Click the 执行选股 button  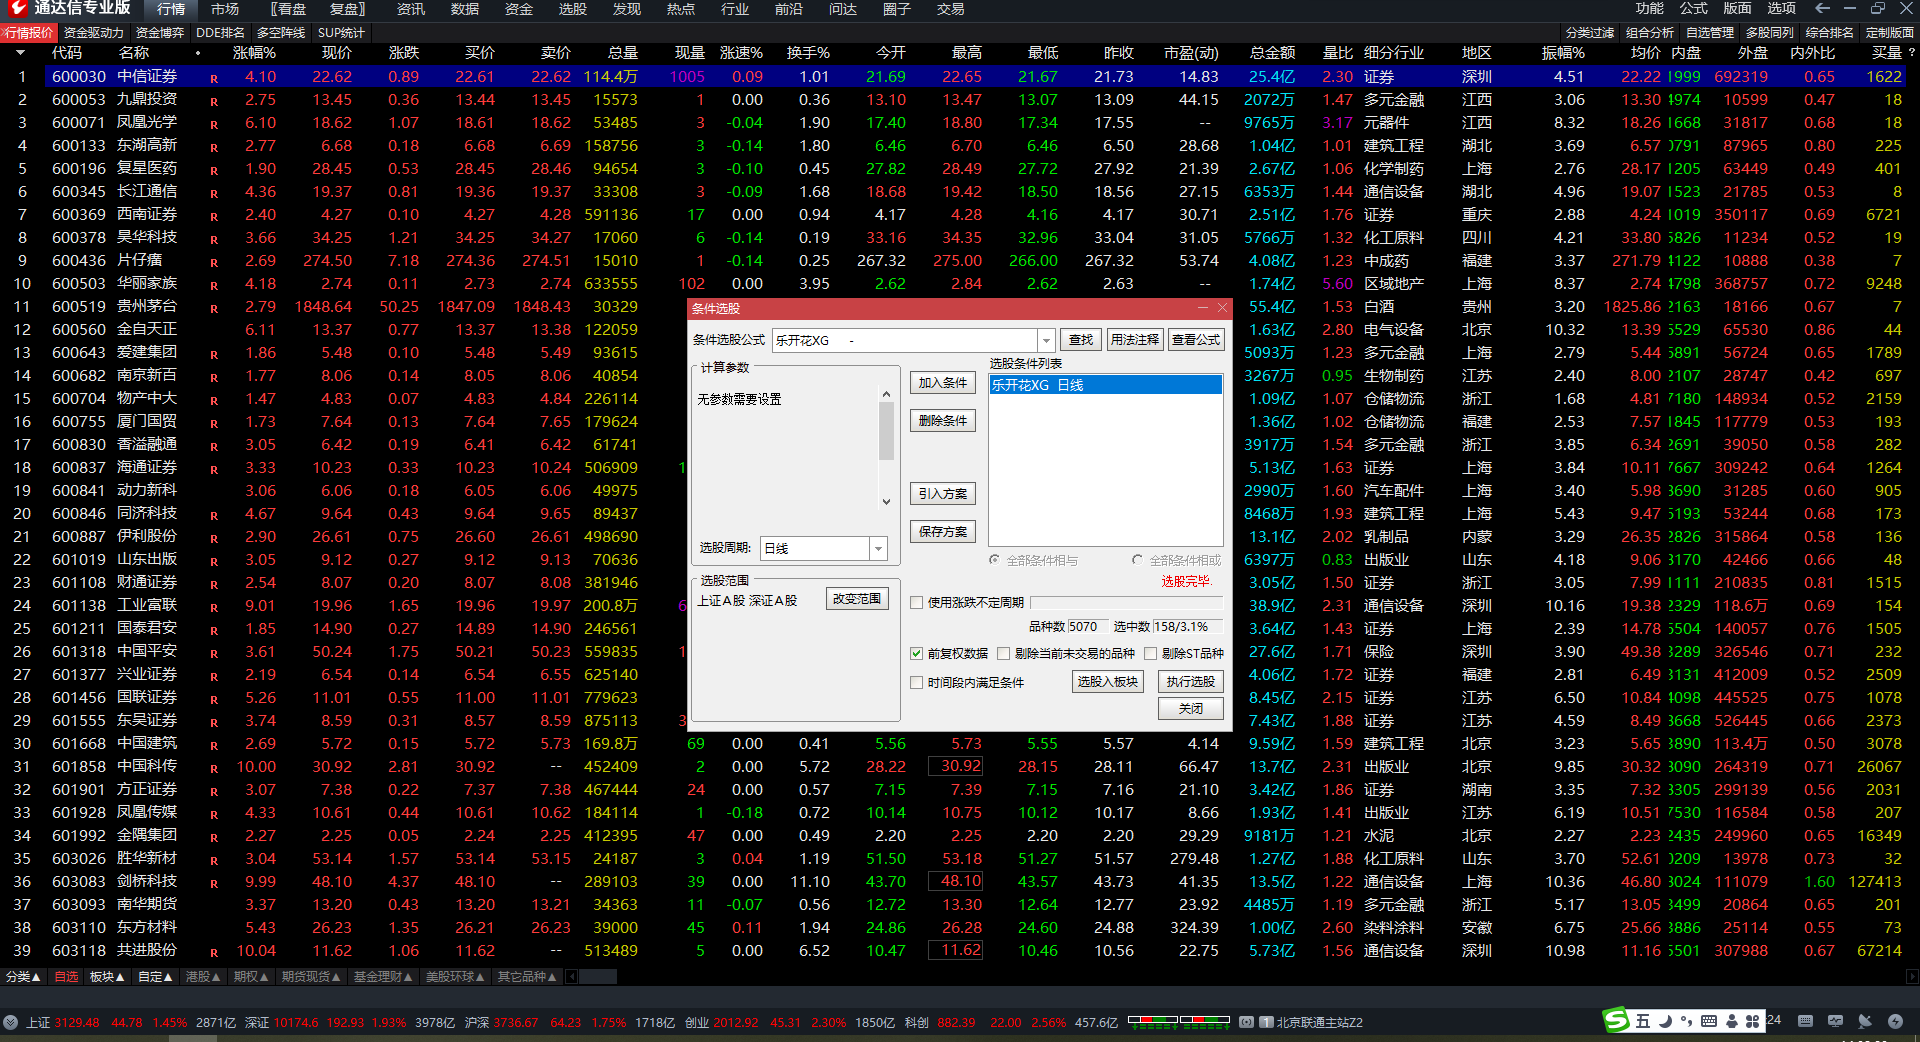tap(1190, 682)
